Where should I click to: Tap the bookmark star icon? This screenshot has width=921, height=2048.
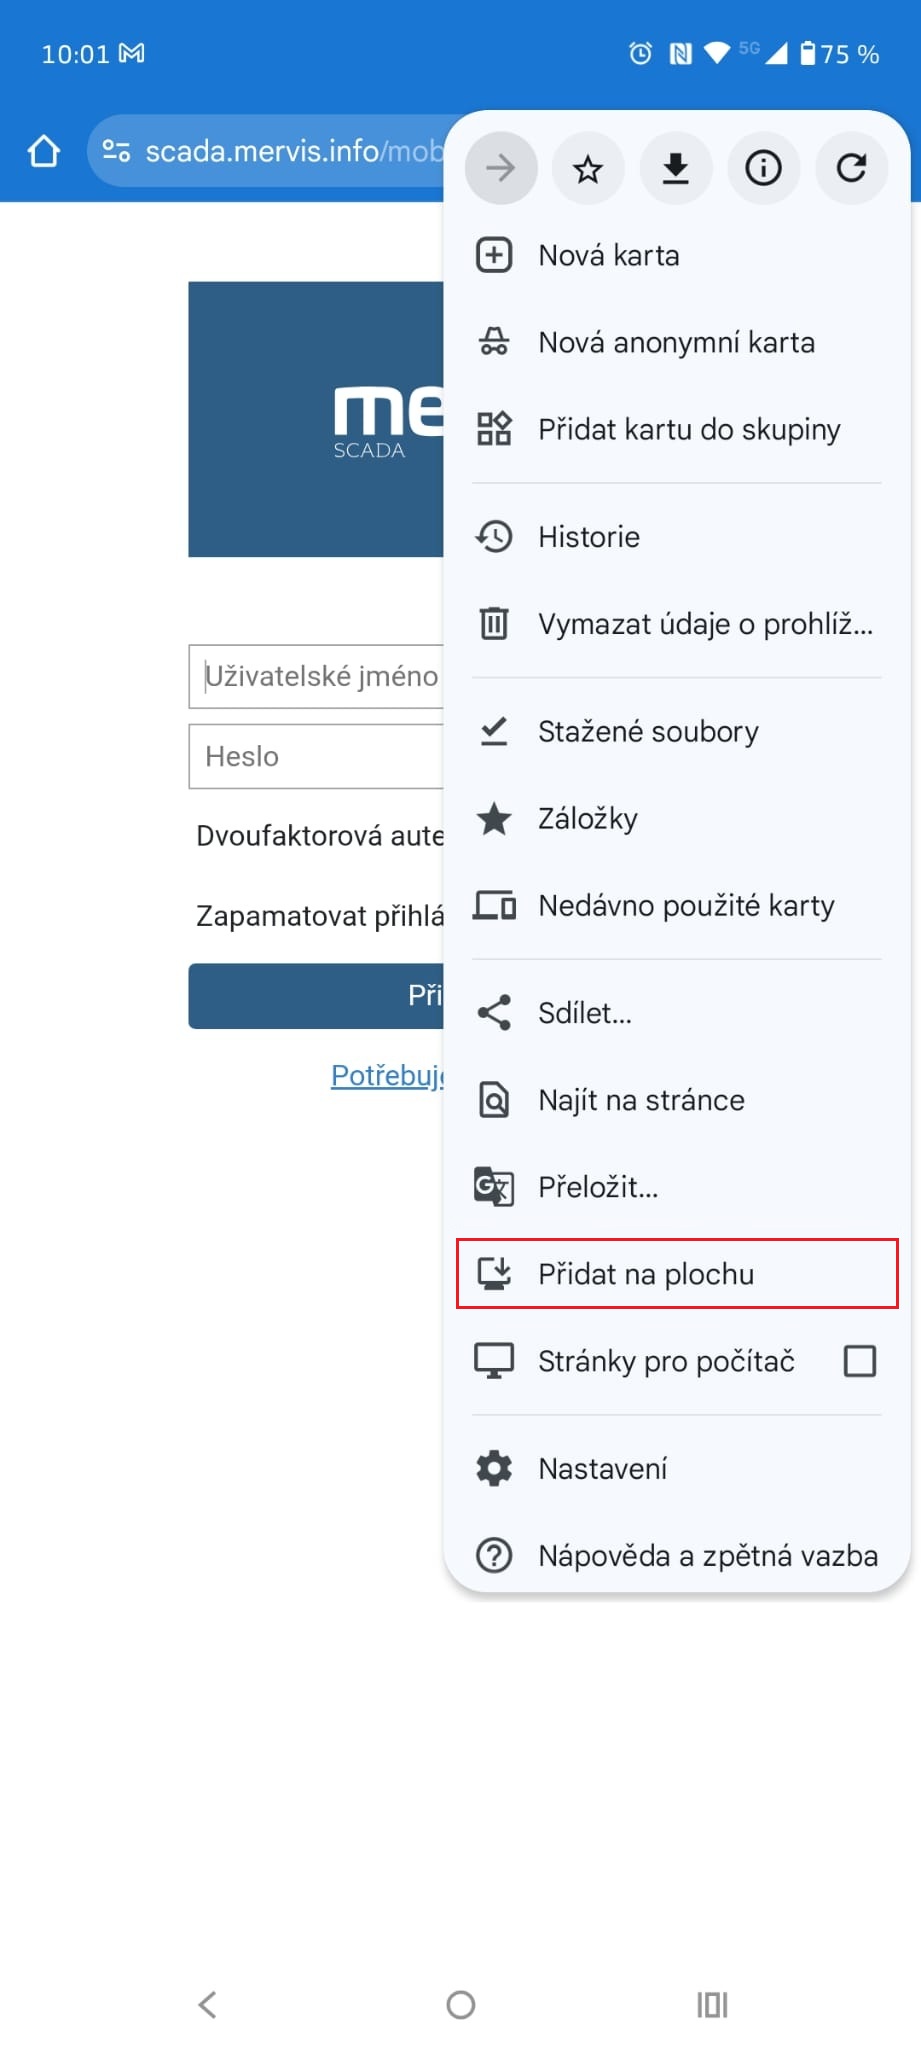pos(588,168)
